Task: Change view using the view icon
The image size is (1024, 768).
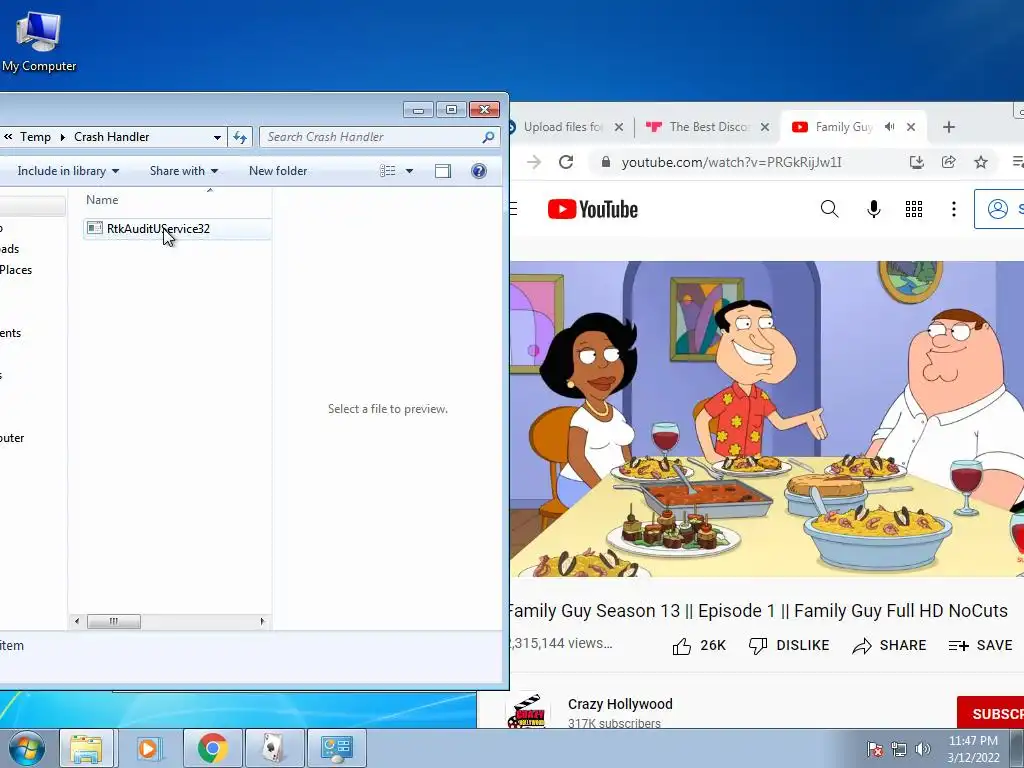Action: [388, 171]
